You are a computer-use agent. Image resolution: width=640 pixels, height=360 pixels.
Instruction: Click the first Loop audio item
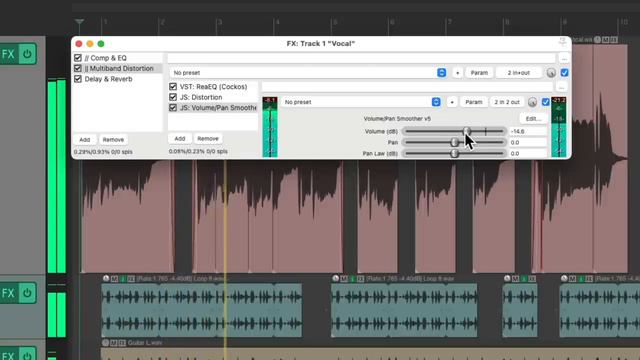pos(202,310)
